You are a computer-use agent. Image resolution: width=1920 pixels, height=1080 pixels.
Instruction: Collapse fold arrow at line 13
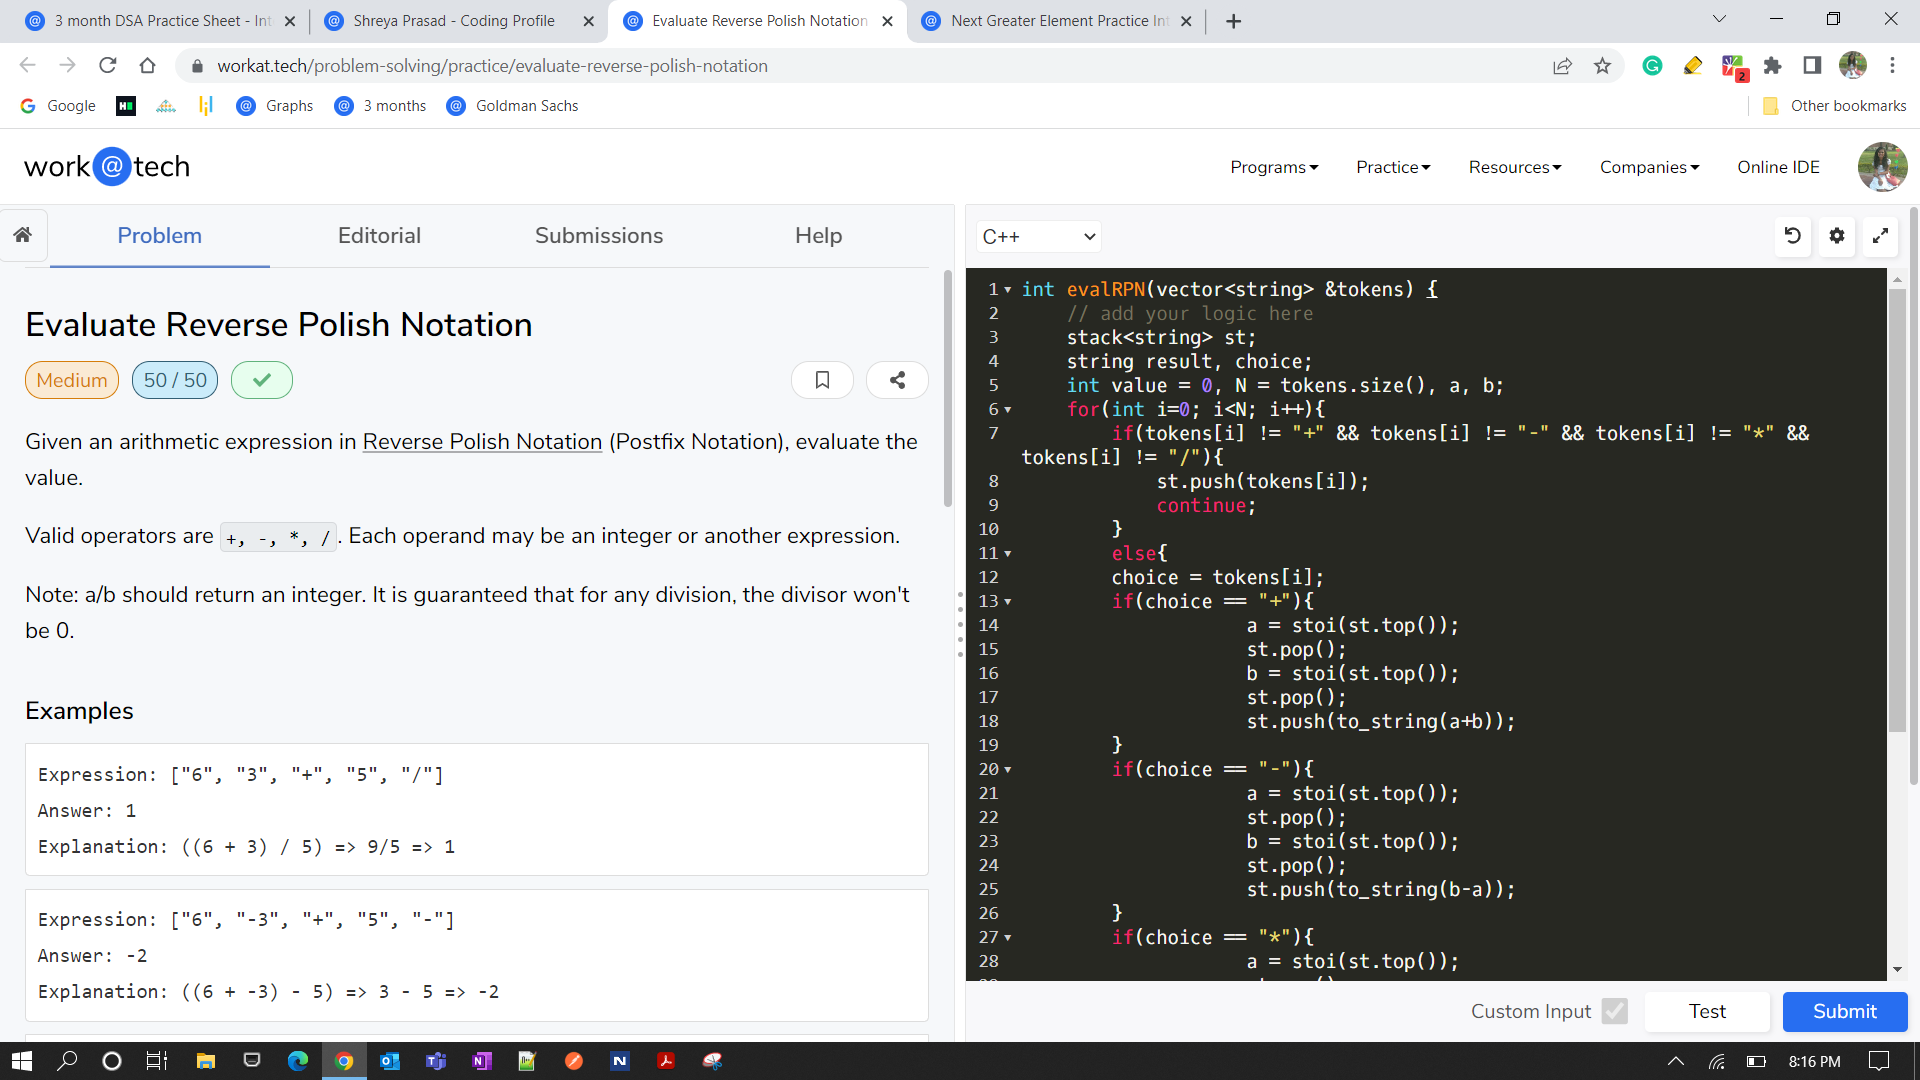[x=1007, y=602]
